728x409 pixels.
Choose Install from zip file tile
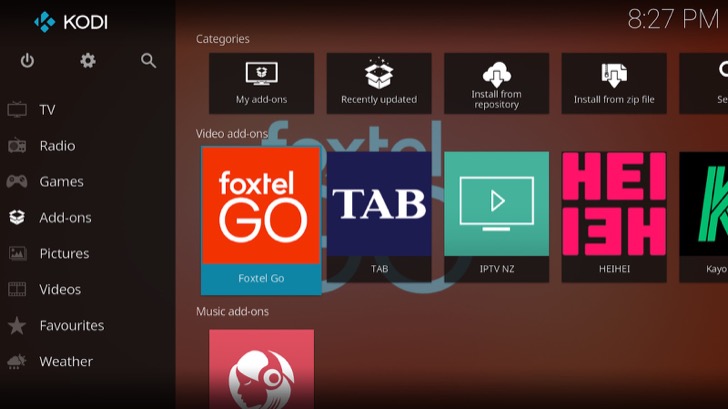tap(614, 83)
